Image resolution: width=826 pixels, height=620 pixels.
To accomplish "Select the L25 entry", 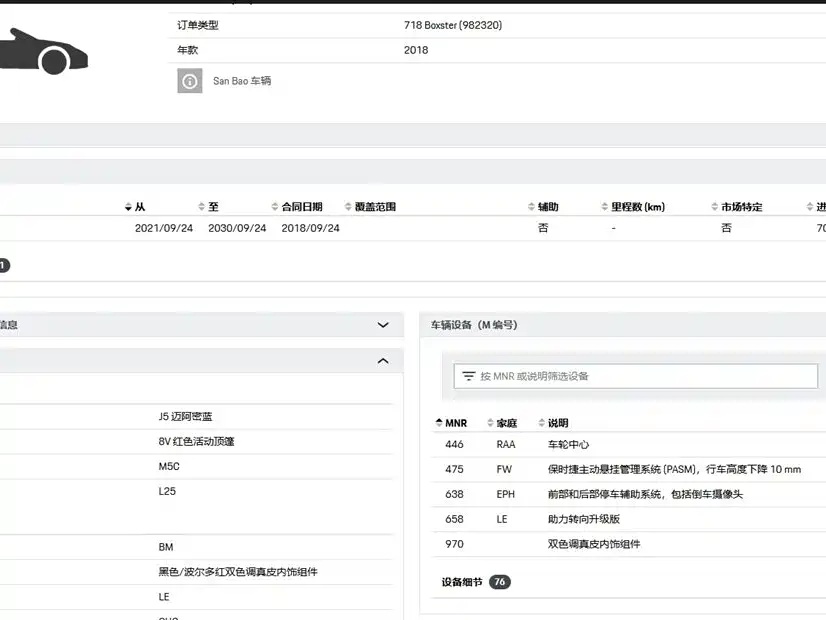I will point(167,491).
